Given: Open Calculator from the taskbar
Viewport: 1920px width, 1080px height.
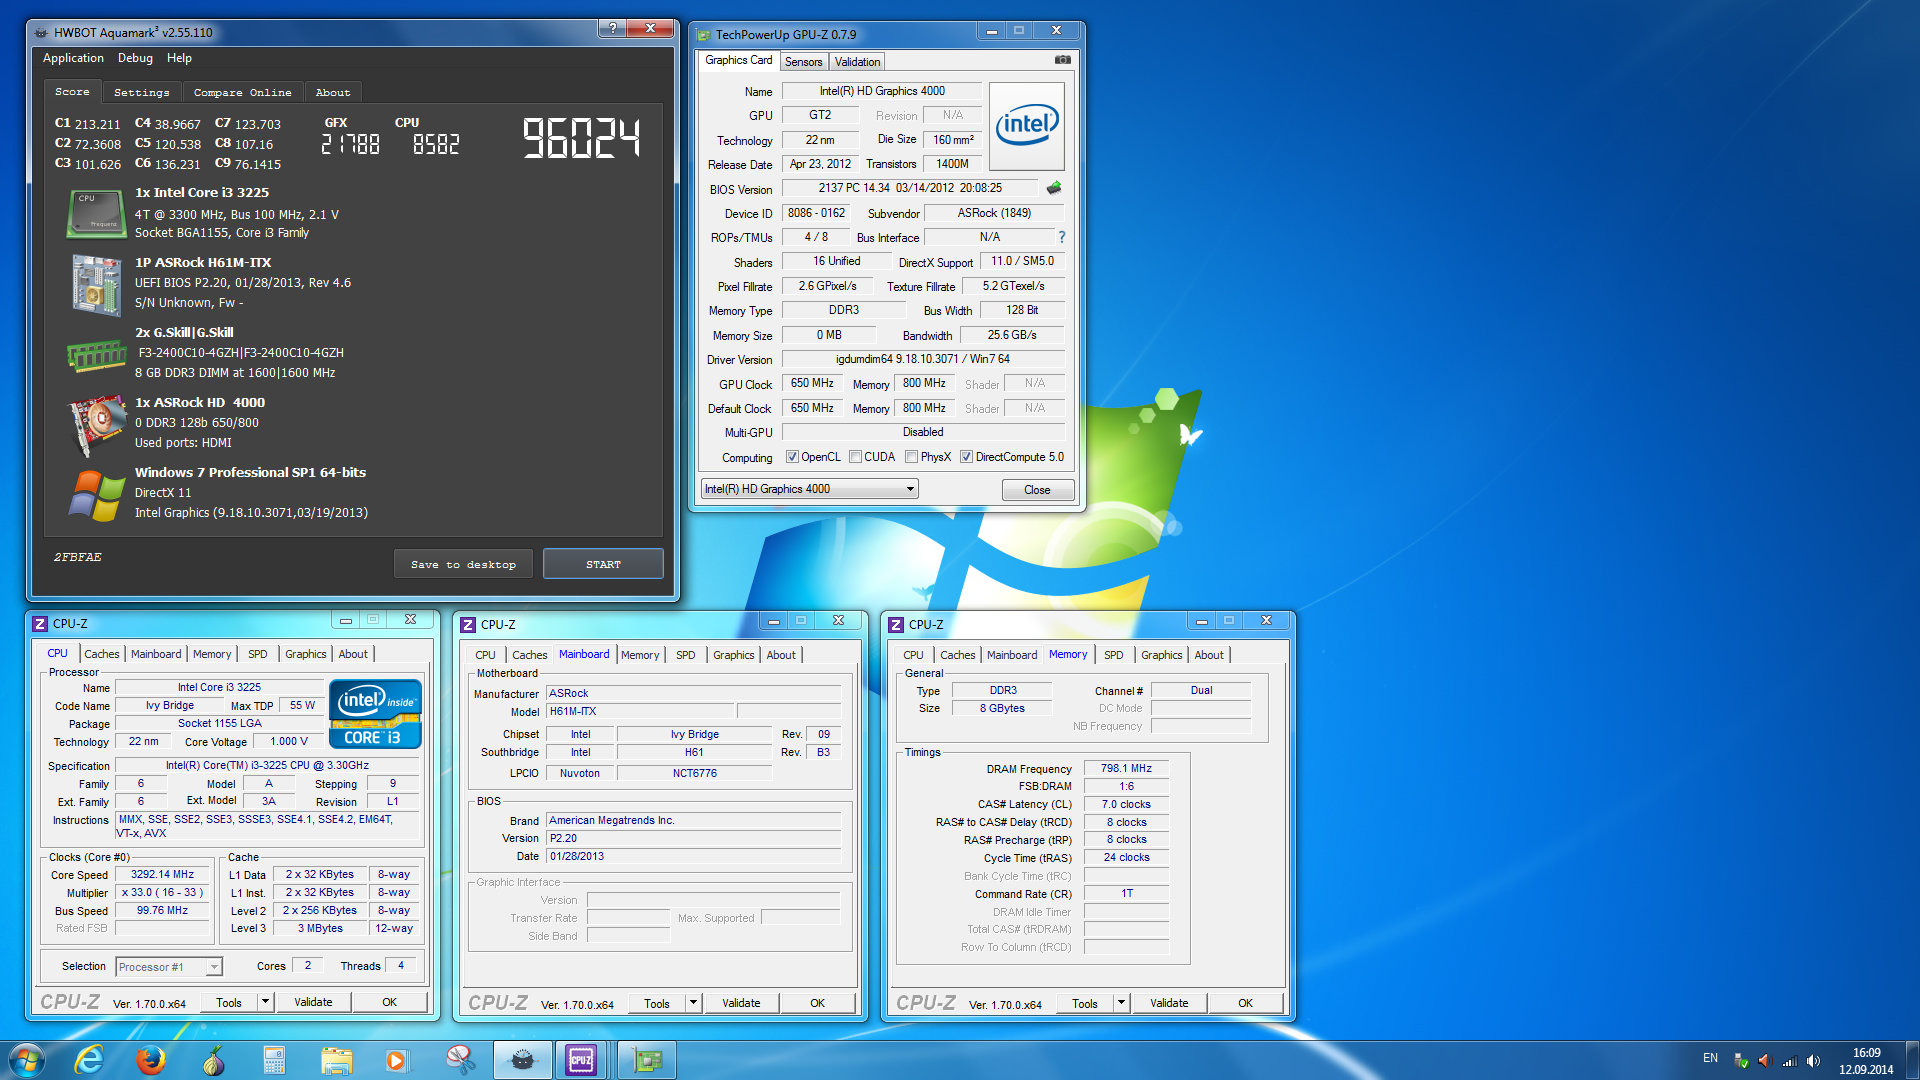Looking at the screenshot, I should pyautogui.click(x=274, y=1060).
